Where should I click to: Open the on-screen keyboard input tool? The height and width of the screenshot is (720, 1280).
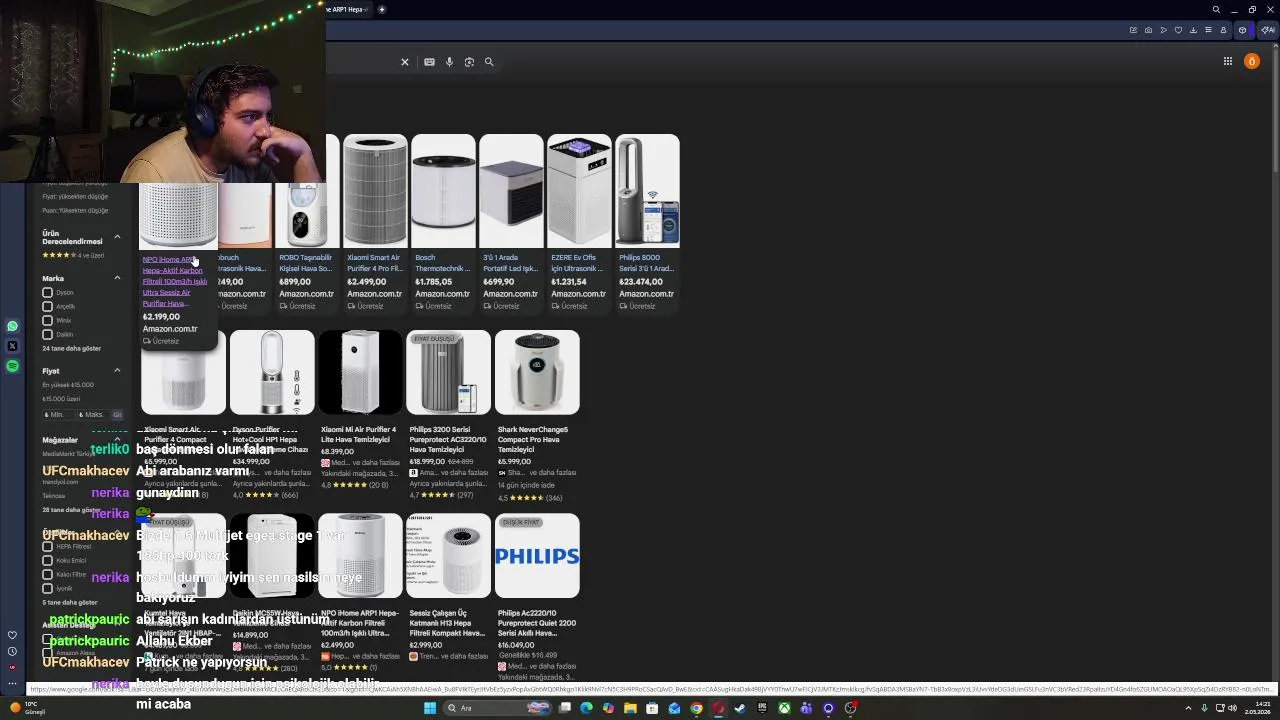tap(429, 62)
